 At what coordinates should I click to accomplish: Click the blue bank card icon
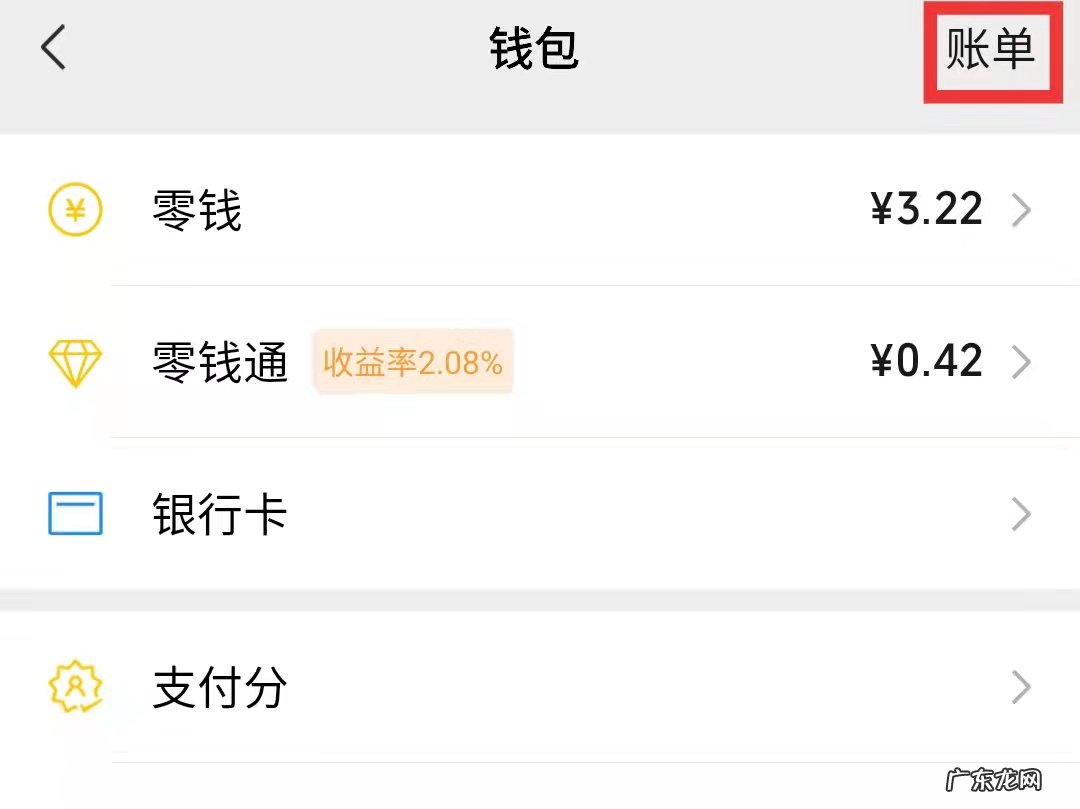pos(74,514)
